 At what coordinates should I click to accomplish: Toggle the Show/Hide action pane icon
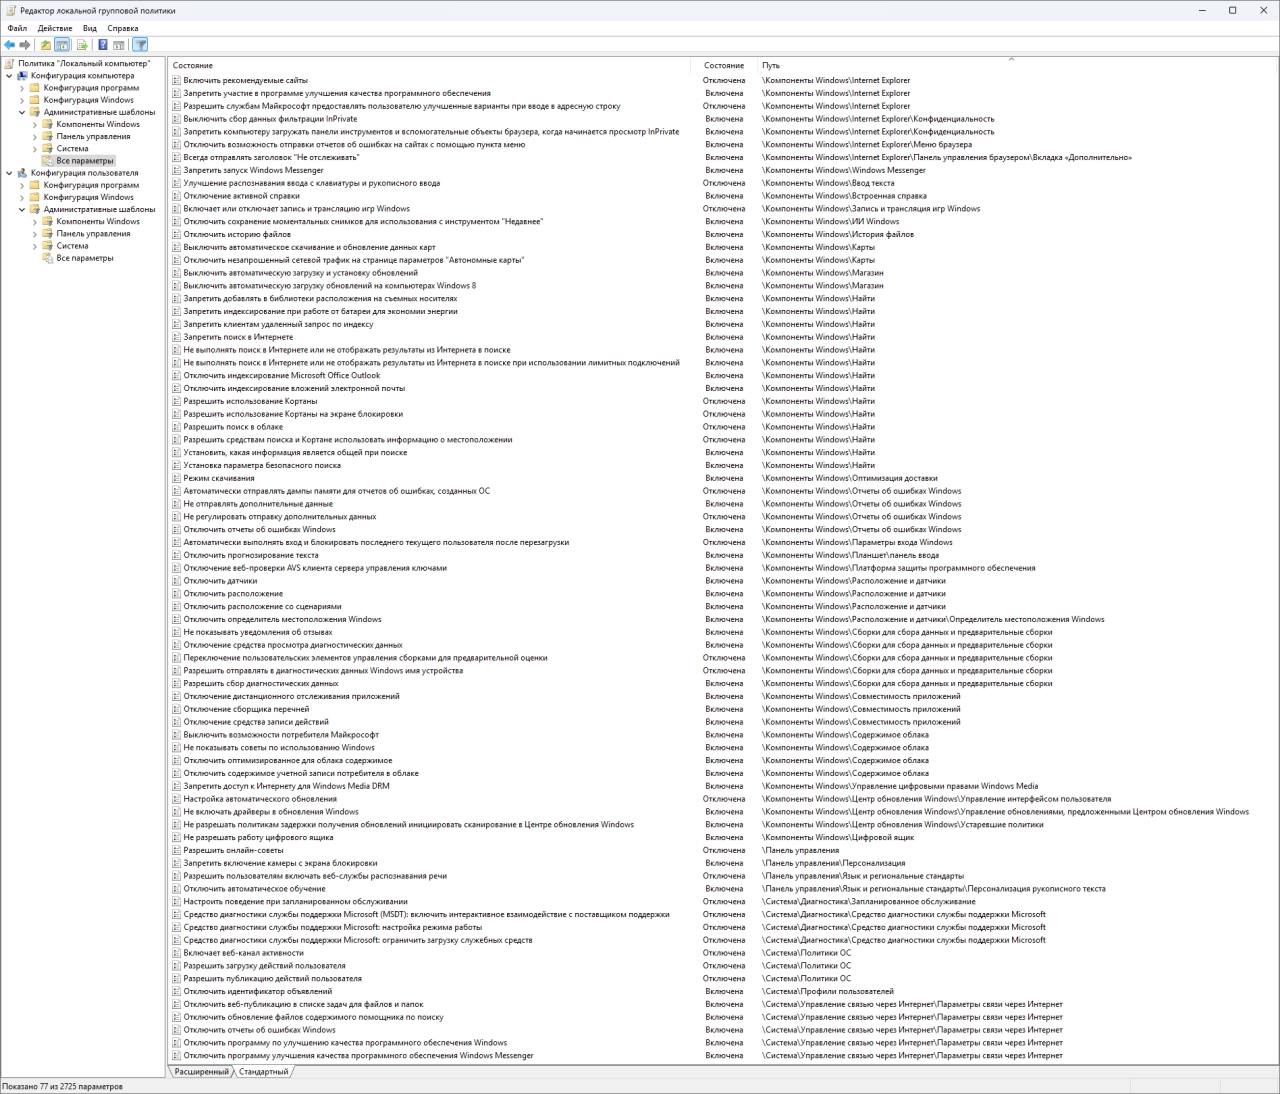tap(119, 45)
